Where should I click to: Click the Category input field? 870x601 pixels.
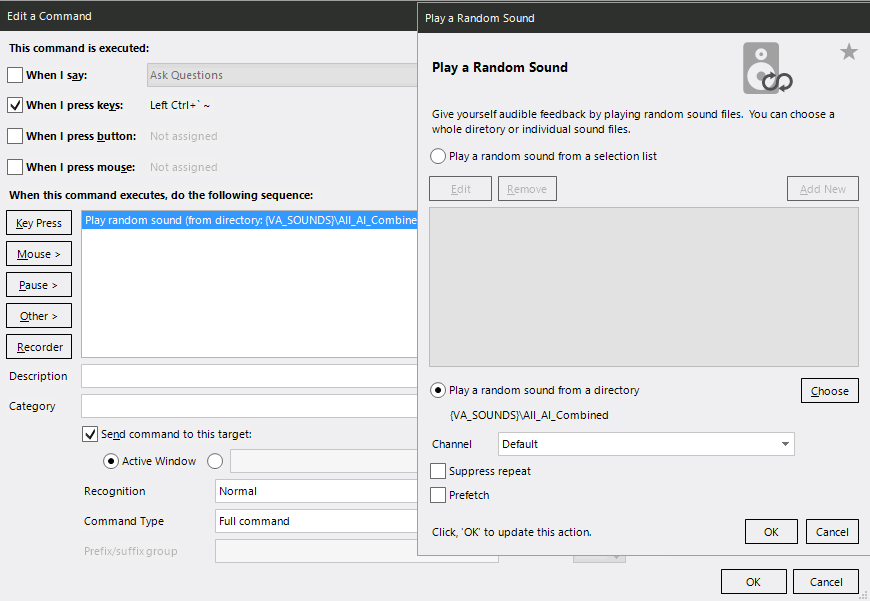(250, 406)
